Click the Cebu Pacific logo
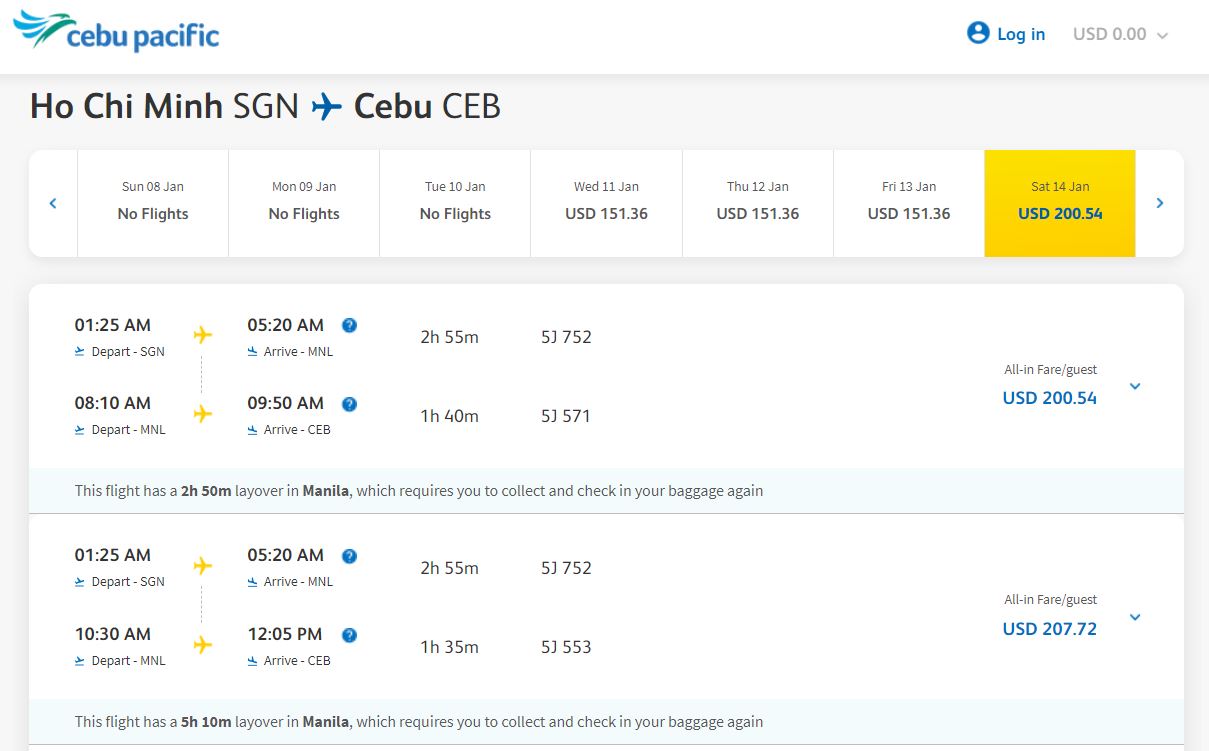The height and width of the screenshot is (751, 1209). click(x=116, y=33)
